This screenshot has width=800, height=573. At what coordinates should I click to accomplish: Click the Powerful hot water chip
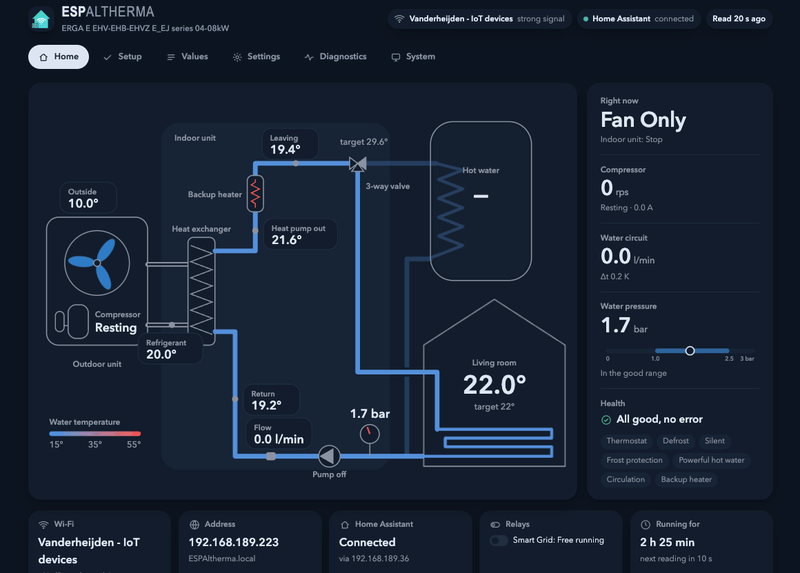[711, 460]
